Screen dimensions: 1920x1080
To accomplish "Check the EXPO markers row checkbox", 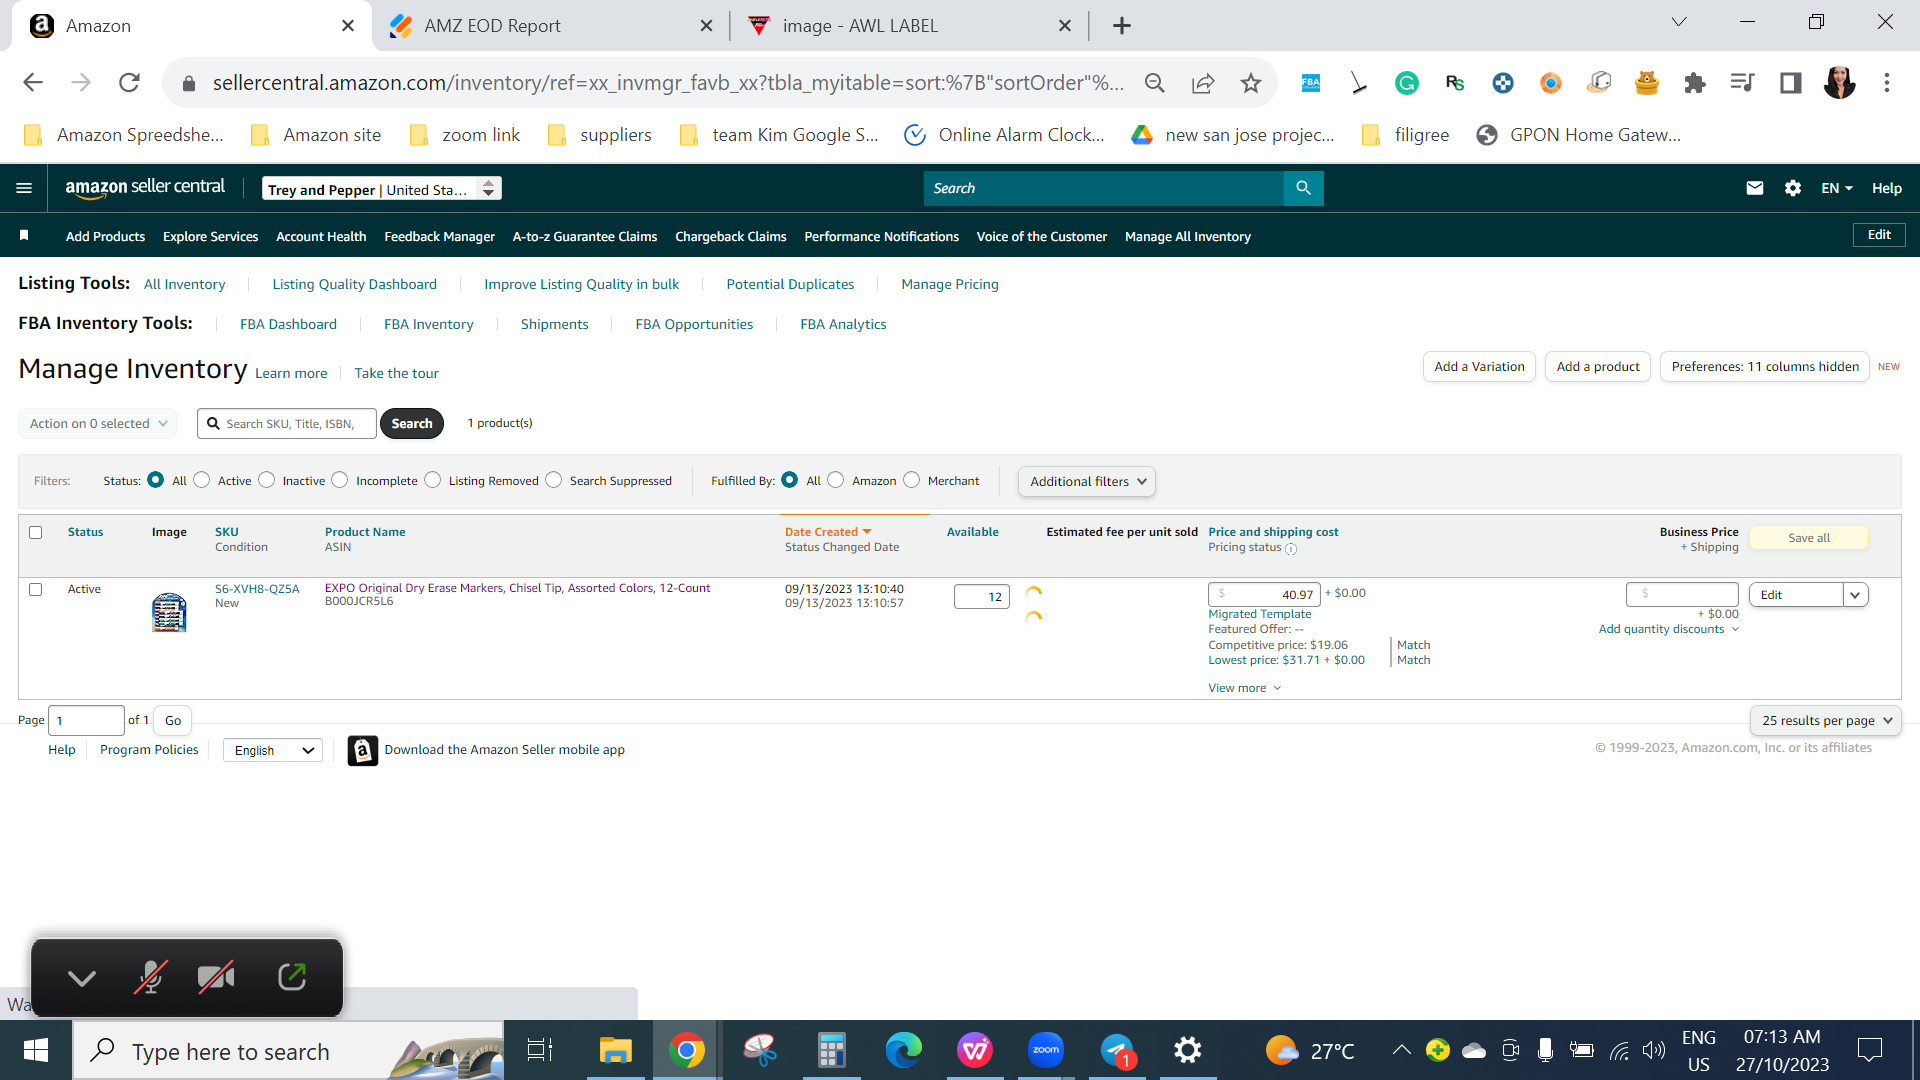I will click(36, 589).
